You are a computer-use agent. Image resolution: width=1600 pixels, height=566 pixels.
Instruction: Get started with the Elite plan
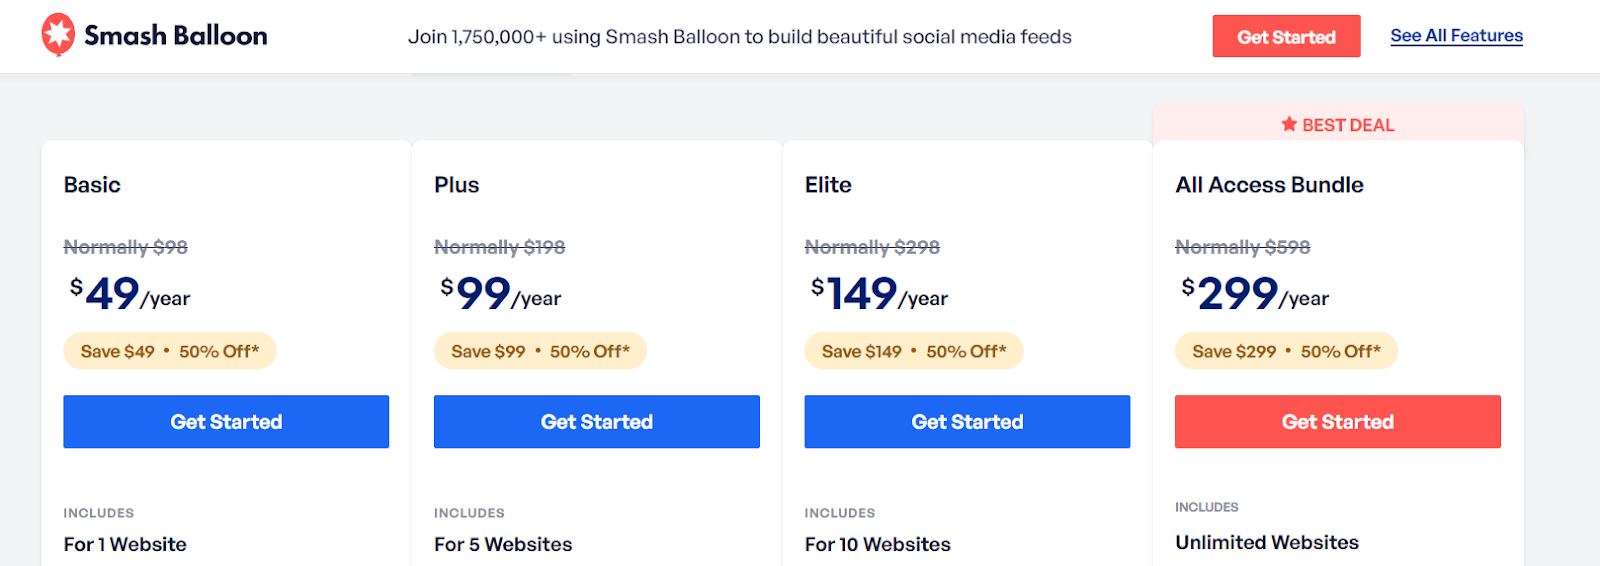click(x=967, y=422)
